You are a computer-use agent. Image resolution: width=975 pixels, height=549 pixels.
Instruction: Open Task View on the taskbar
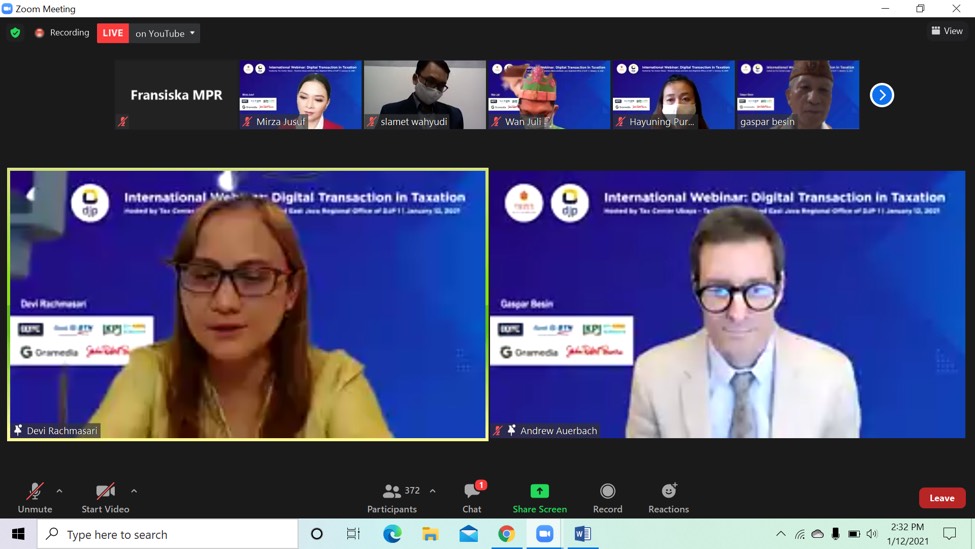pyautogui.click(x=353, y=534)
